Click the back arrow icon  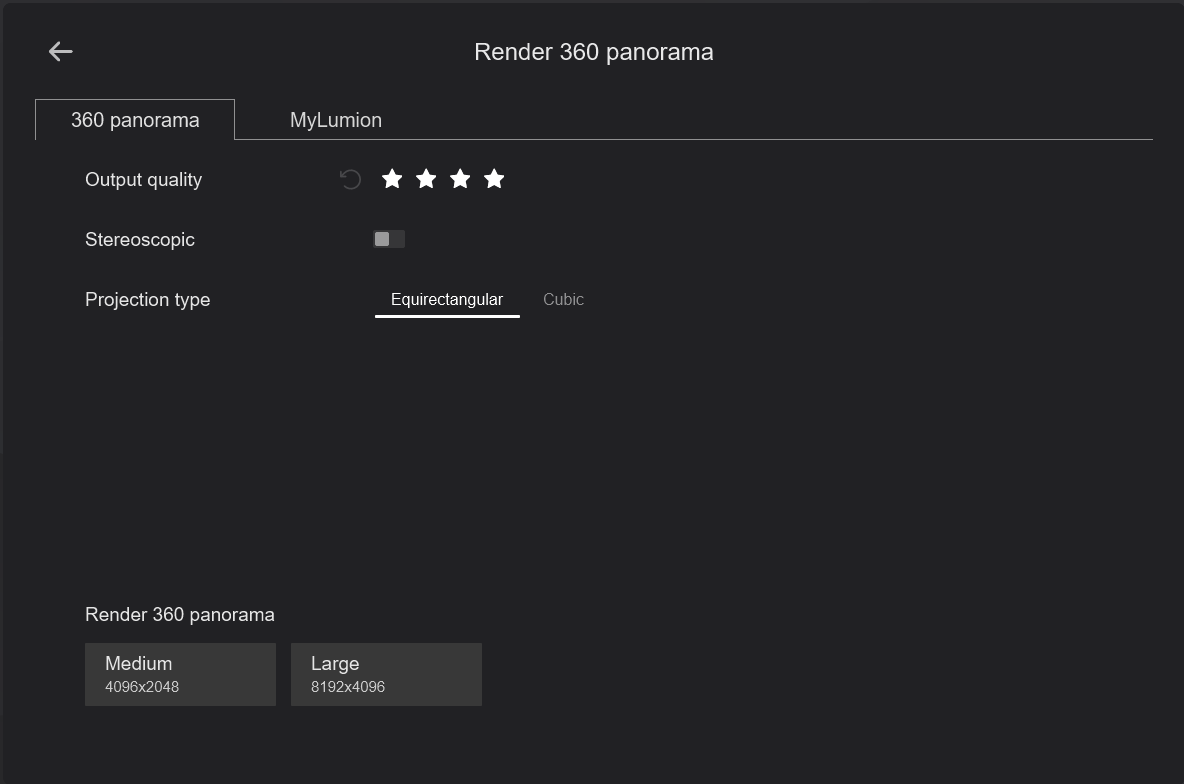pos(61,52)
